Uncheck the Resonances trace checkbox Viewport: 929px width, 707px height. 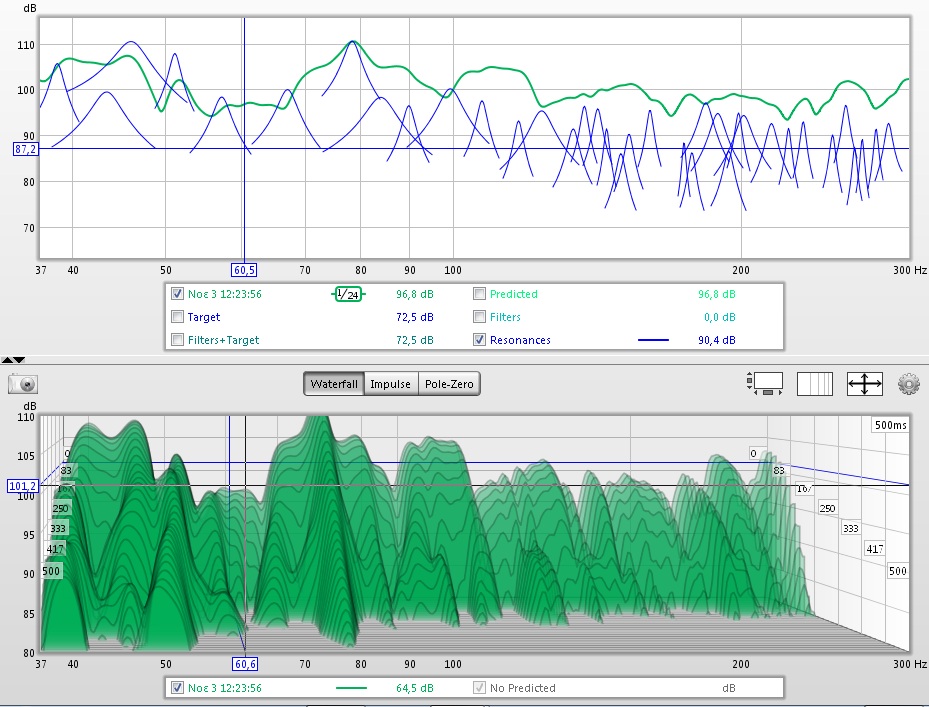[x=480, y=340]
